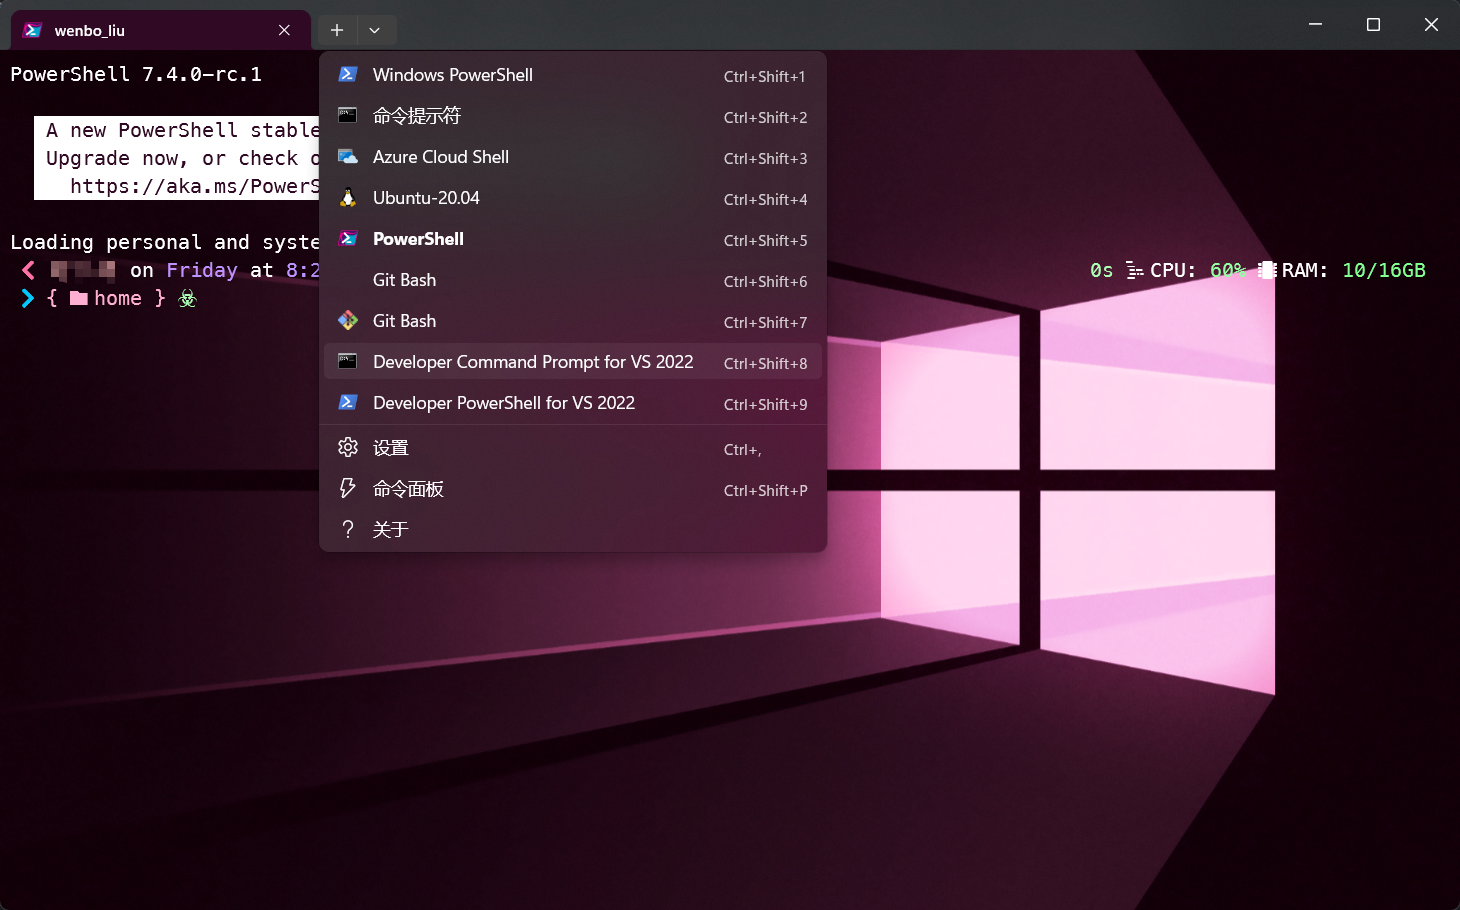Click the pink left chevron in prompt

click(28, 270)
